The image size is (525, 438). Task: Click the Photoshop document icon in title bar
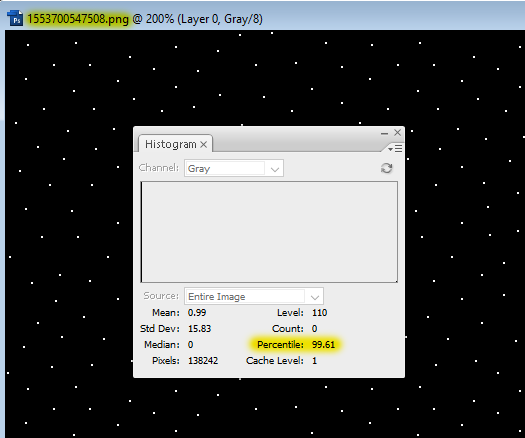tap(15, 18)
